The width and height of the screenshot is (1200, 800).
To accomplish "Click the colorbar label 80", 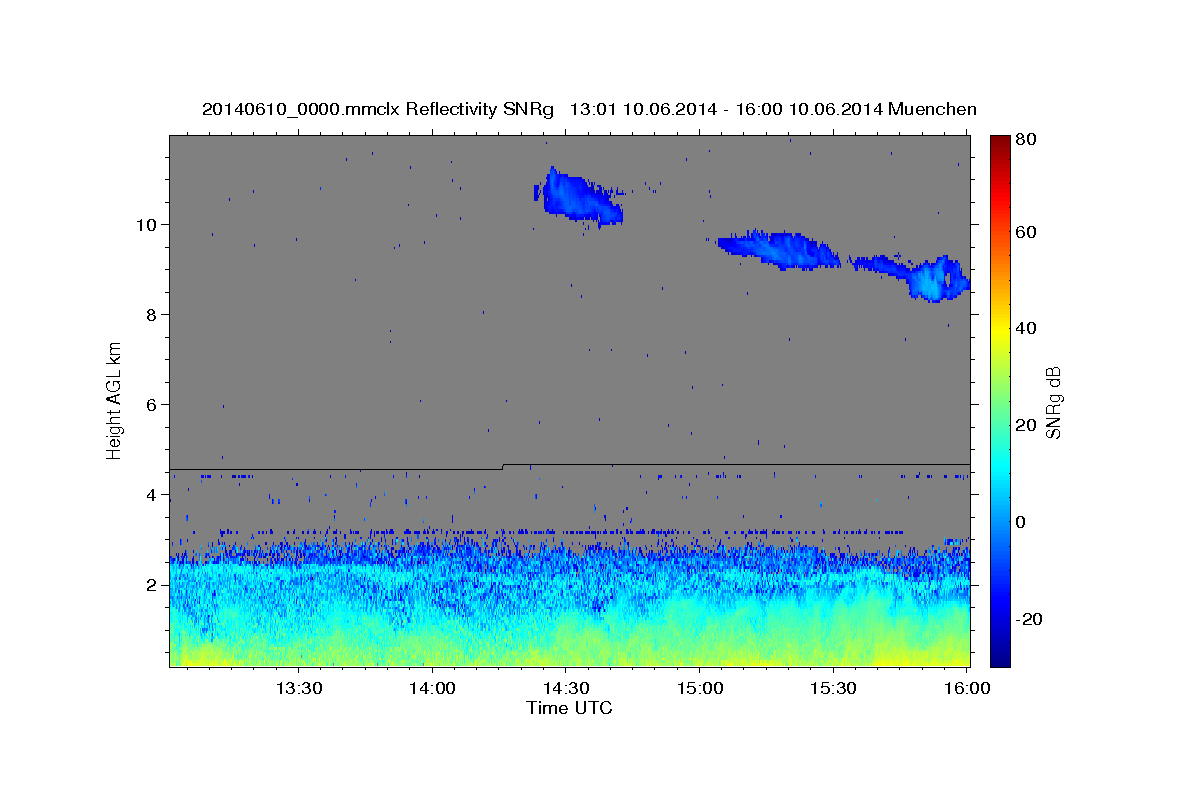I will click(1025, 140).
